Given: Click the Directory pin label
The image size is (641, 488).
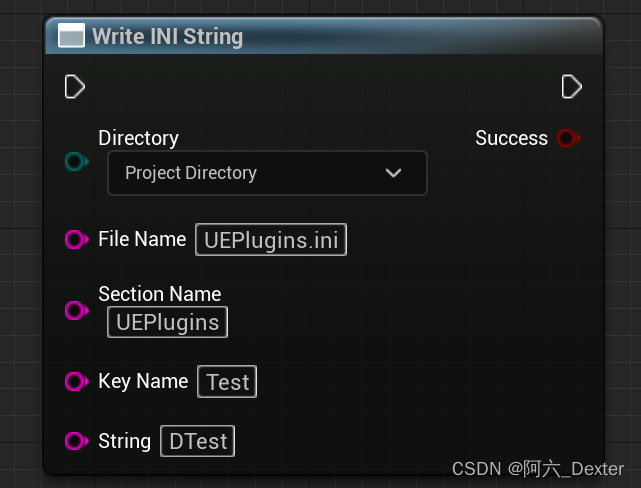Looking at the screenshot, I should pyautogui.click(x=138, y=138).
